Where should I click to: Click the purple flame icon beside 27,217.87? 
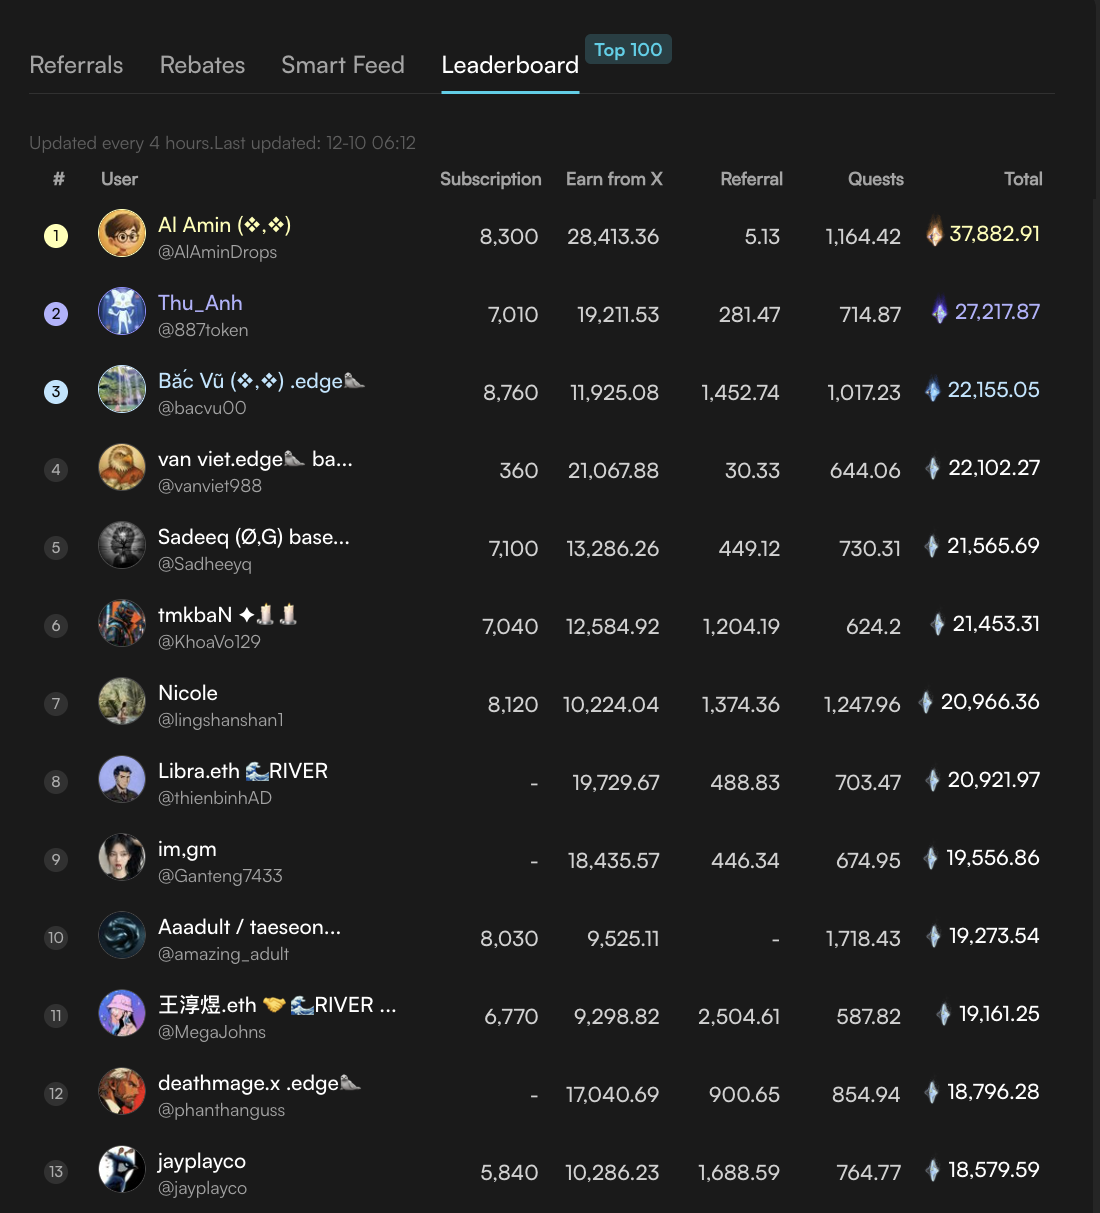[939, 312]
